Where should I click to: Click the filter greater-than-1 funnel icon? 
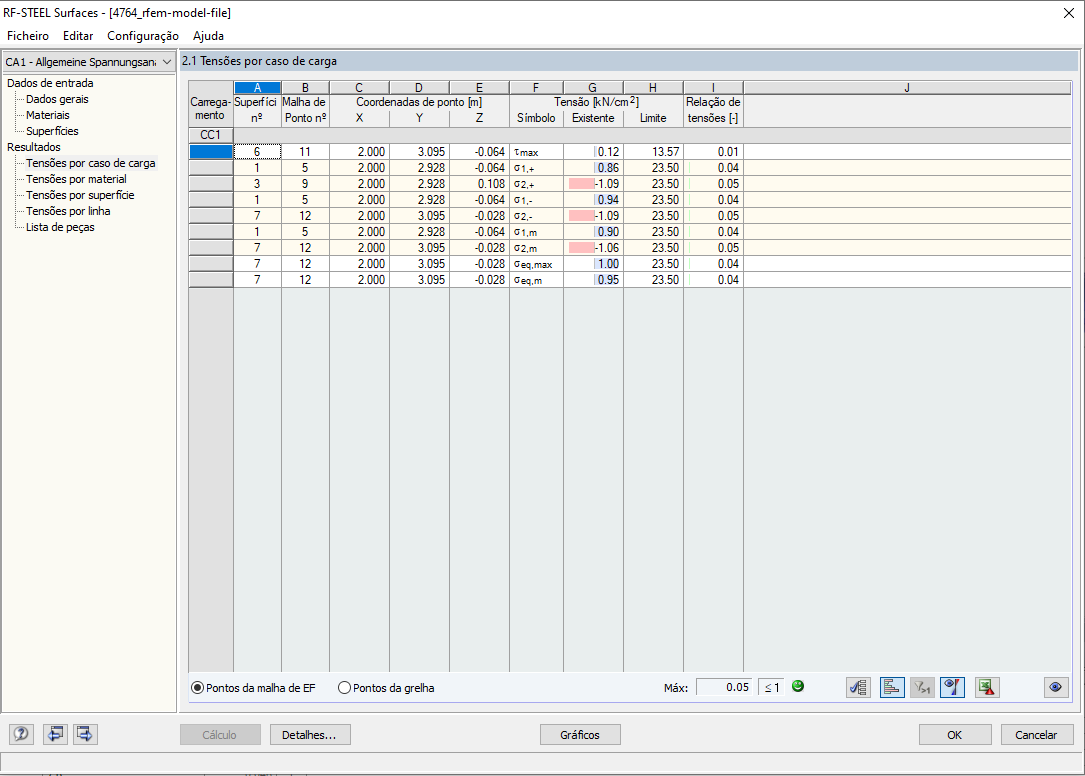[x=922, y=687]
